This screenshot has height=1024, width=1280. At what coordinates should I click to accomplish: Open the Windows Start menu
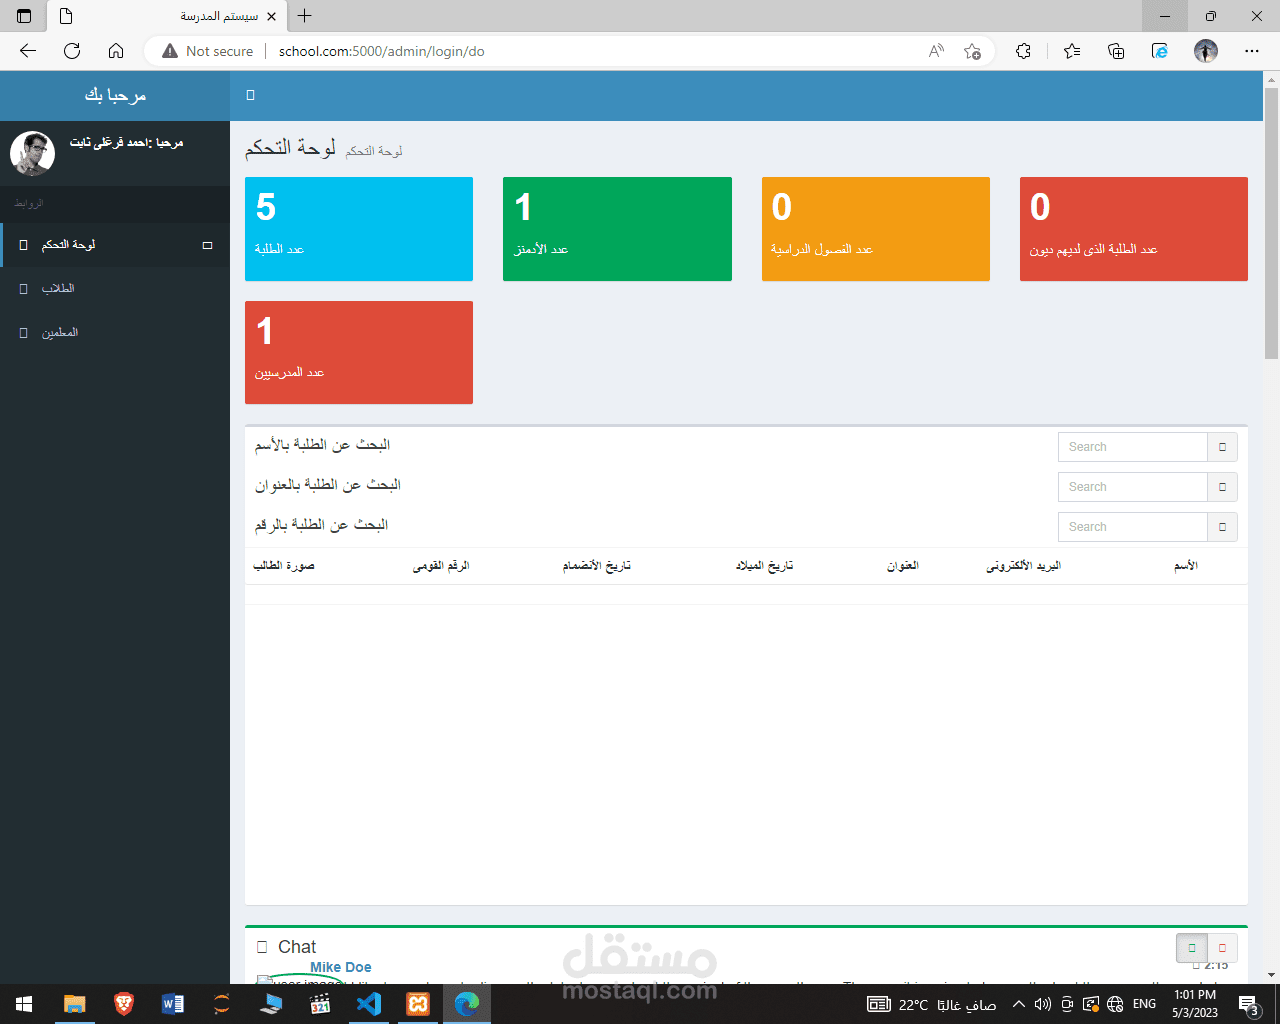point(24,1004)
